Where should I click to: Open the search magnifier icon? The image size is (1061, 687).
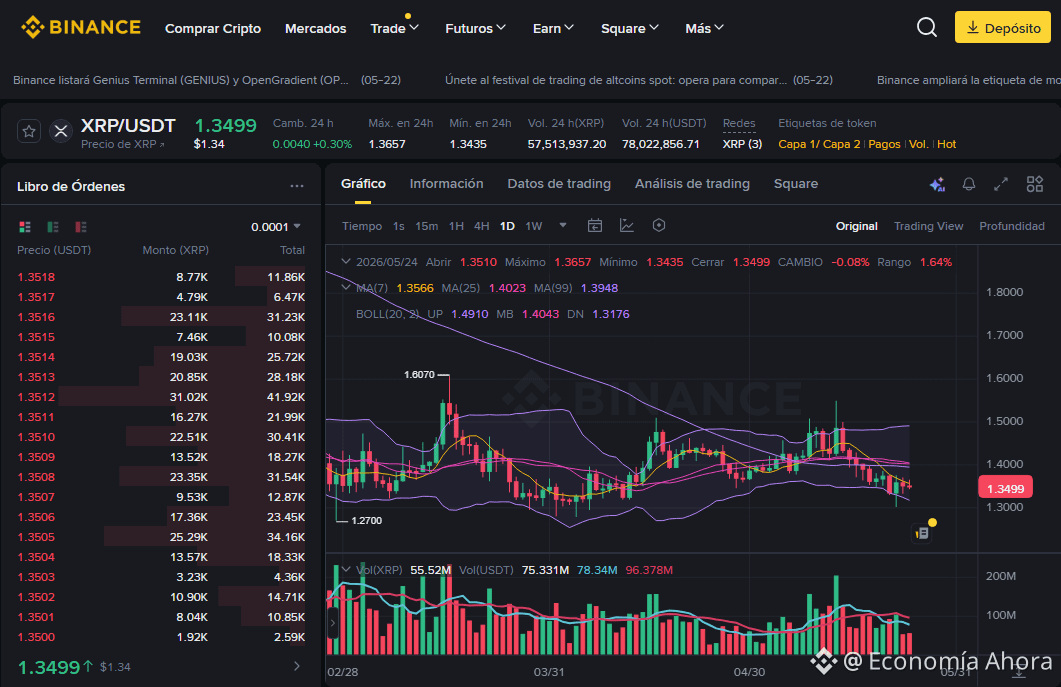click(926, 28)
